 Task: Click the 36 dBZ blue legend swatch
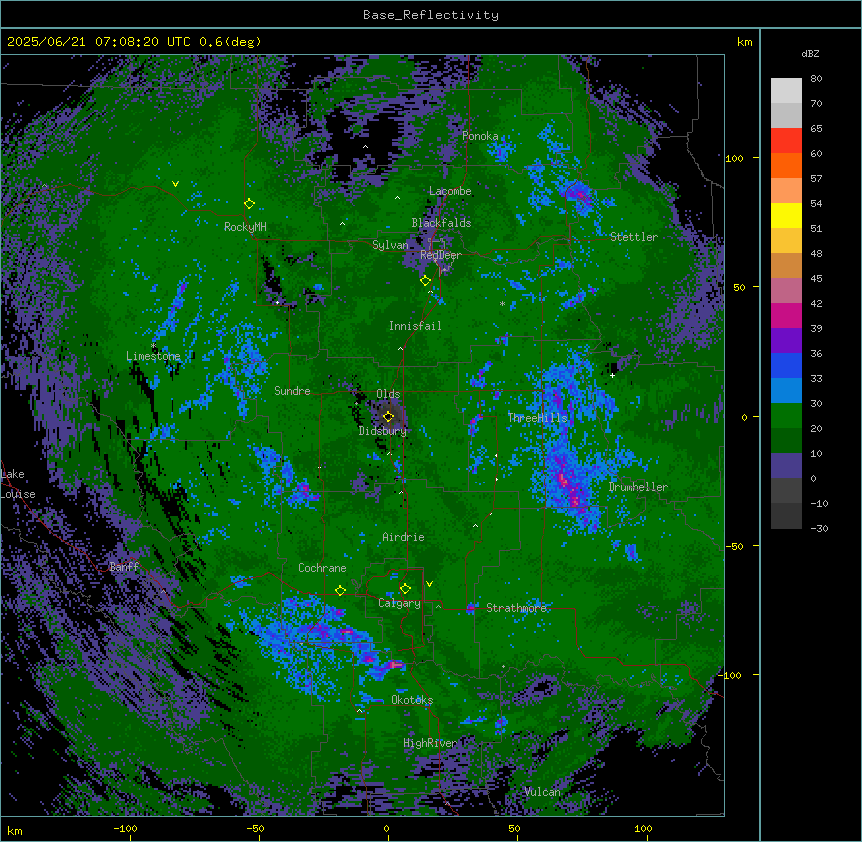point(786,365)
